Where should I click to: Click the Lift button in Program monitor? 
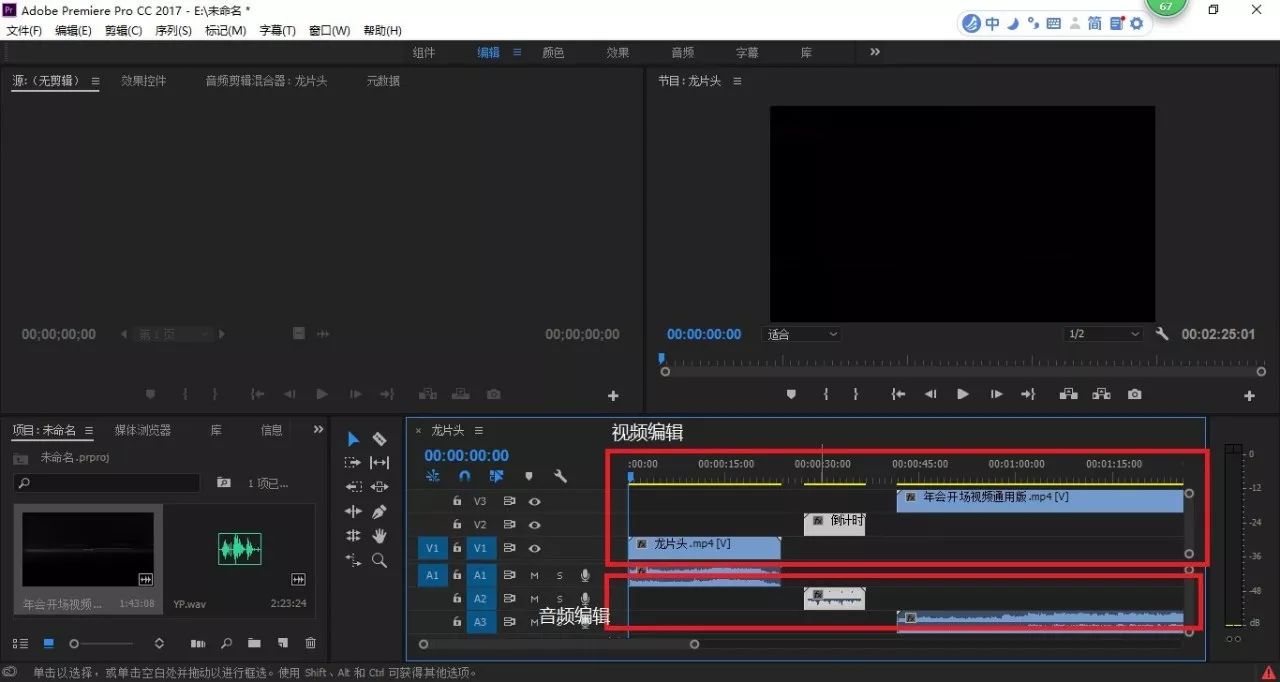1069,394
